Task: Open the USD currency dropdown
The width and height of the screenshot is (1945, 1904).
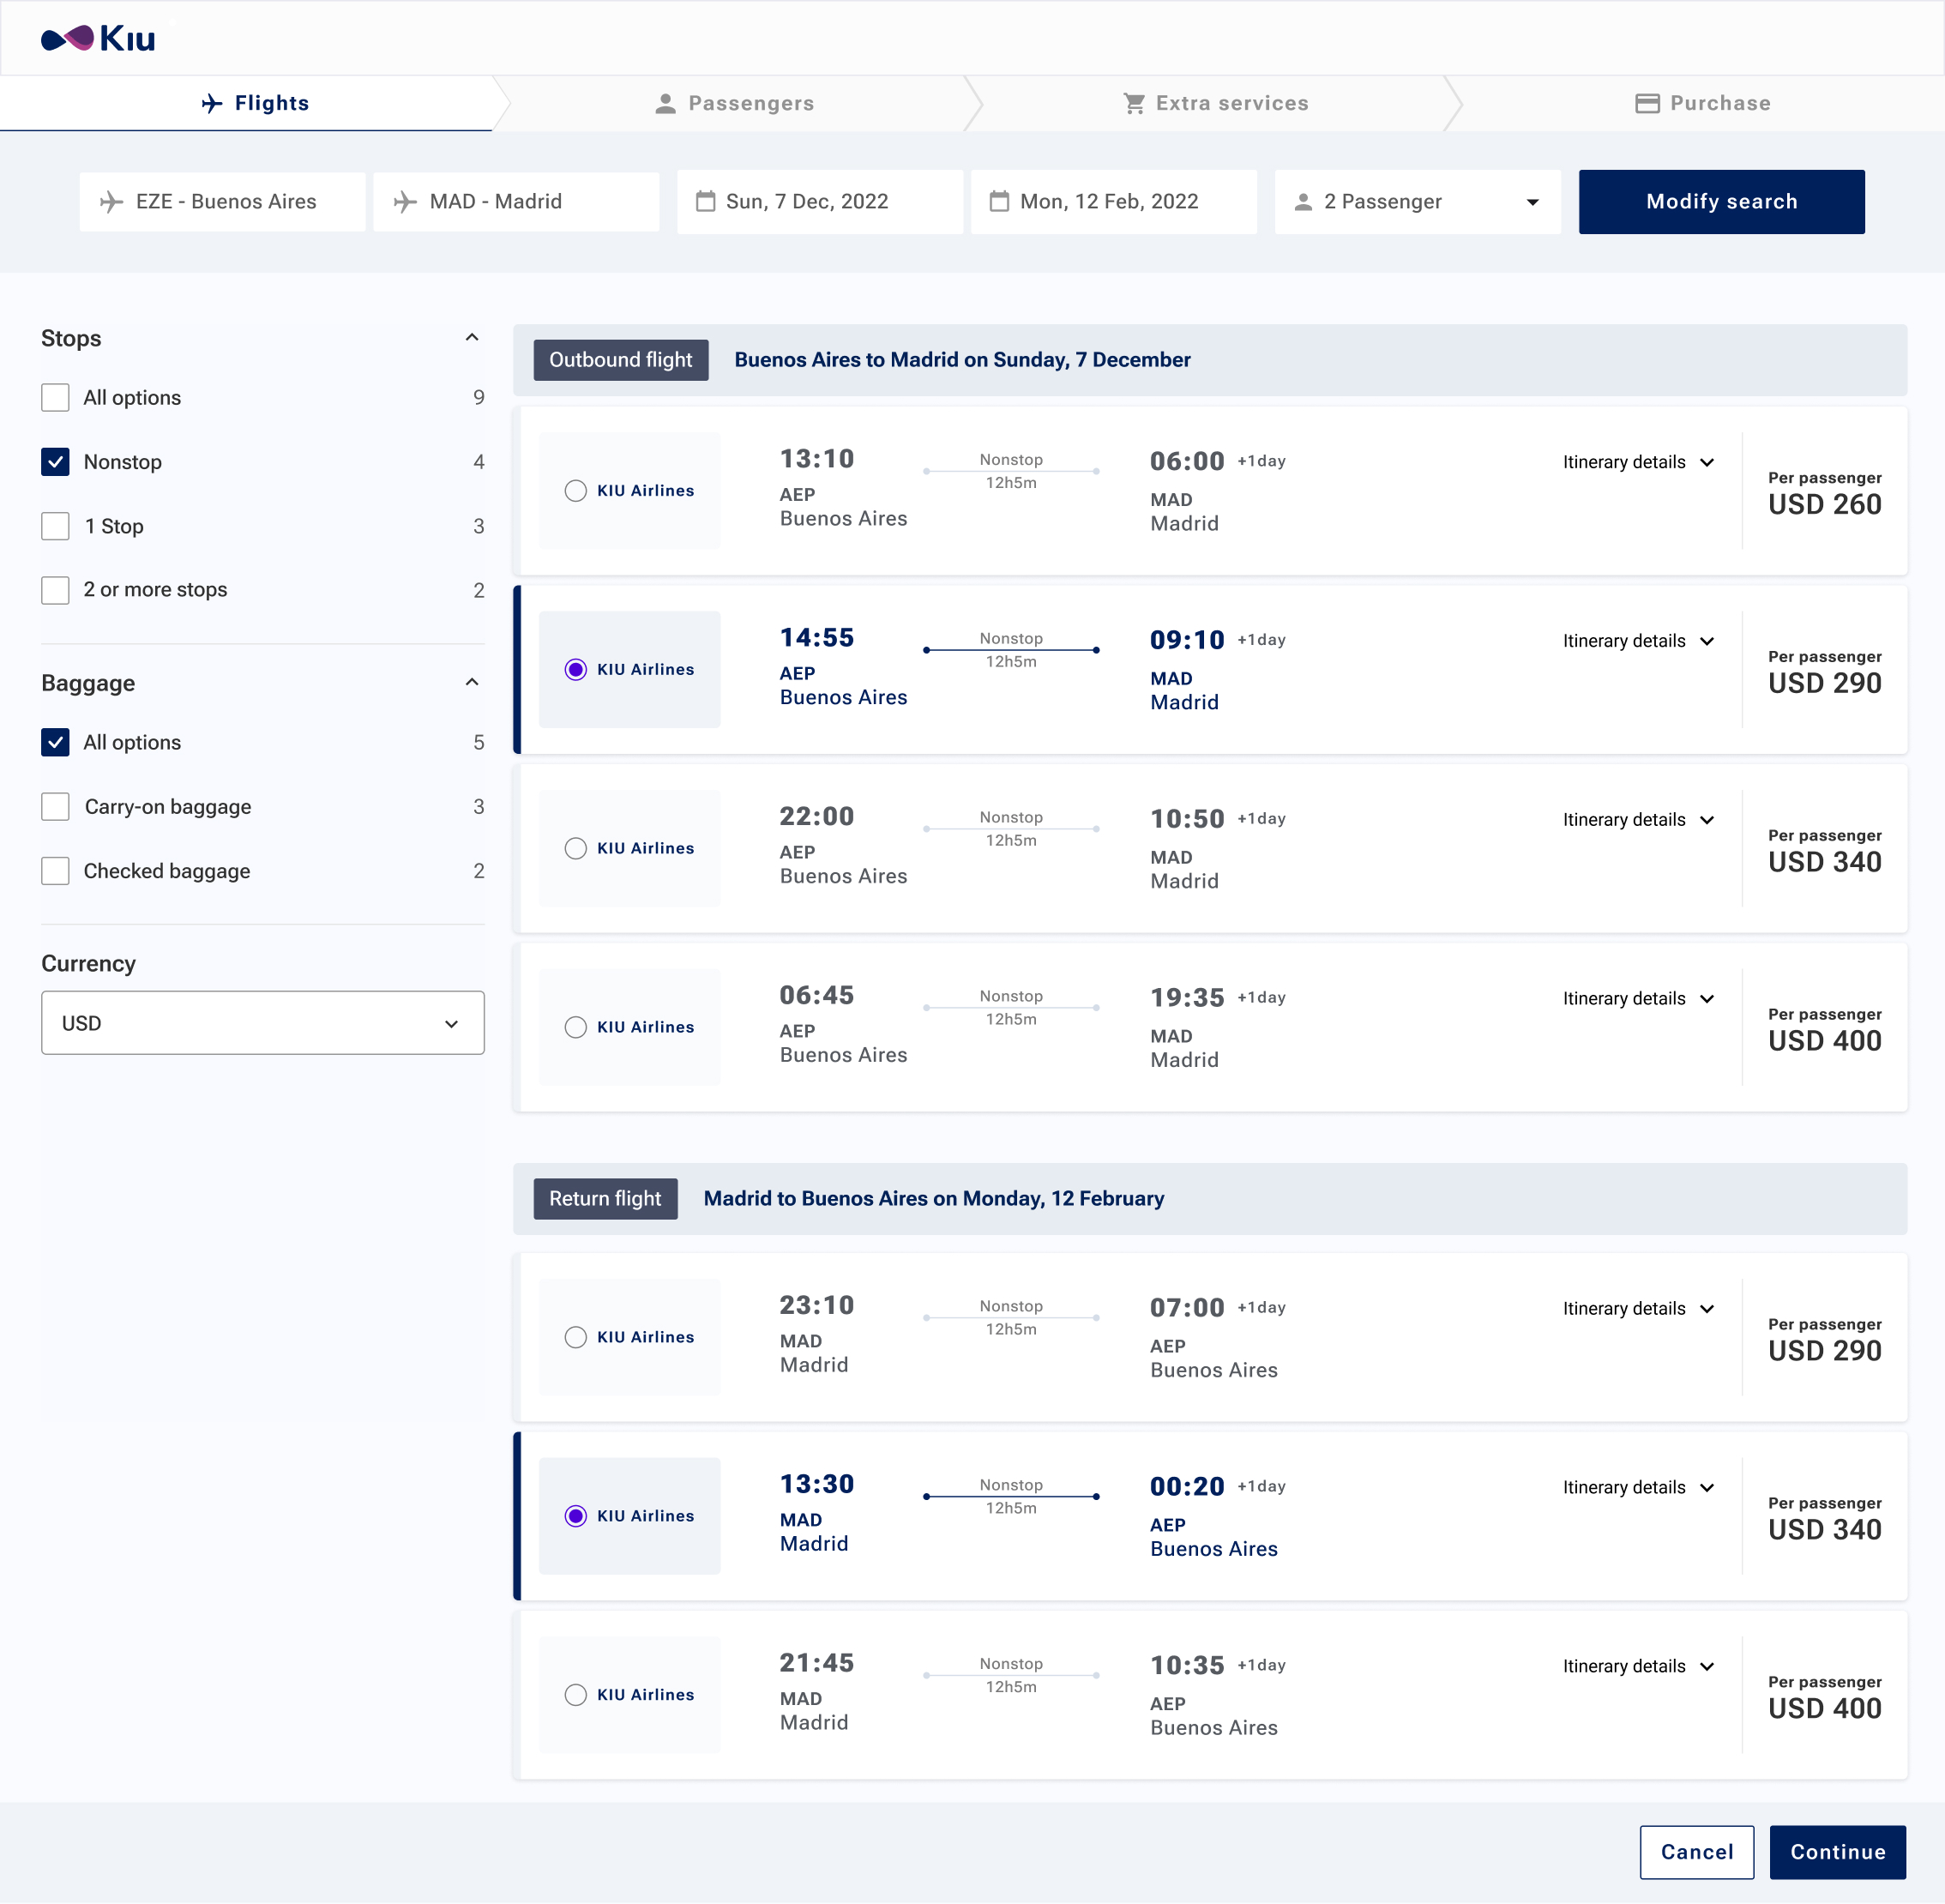Action: (x=262, y=1023)
